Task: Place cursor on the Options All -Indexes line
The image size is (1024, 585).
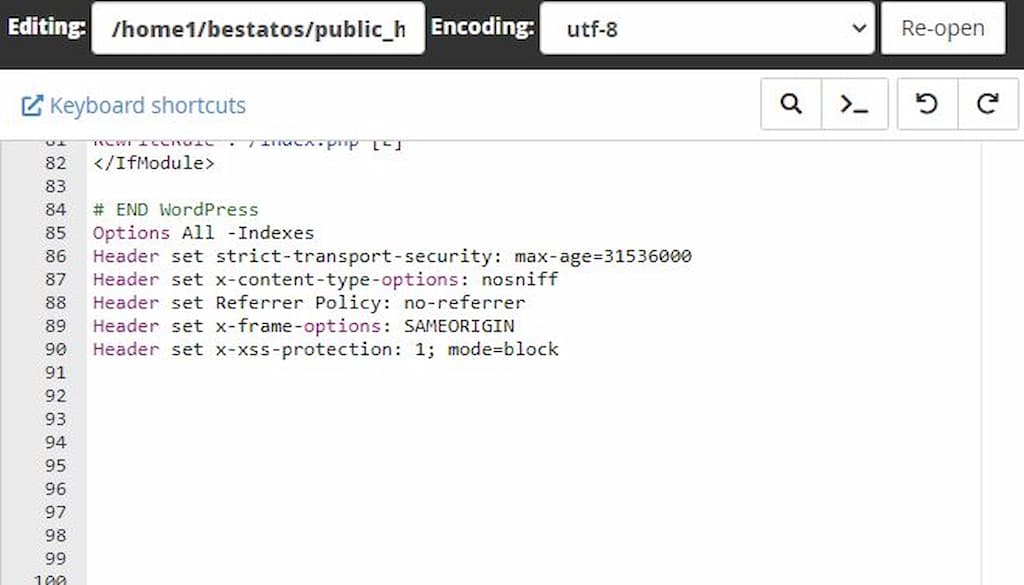Action: point(203,233)
